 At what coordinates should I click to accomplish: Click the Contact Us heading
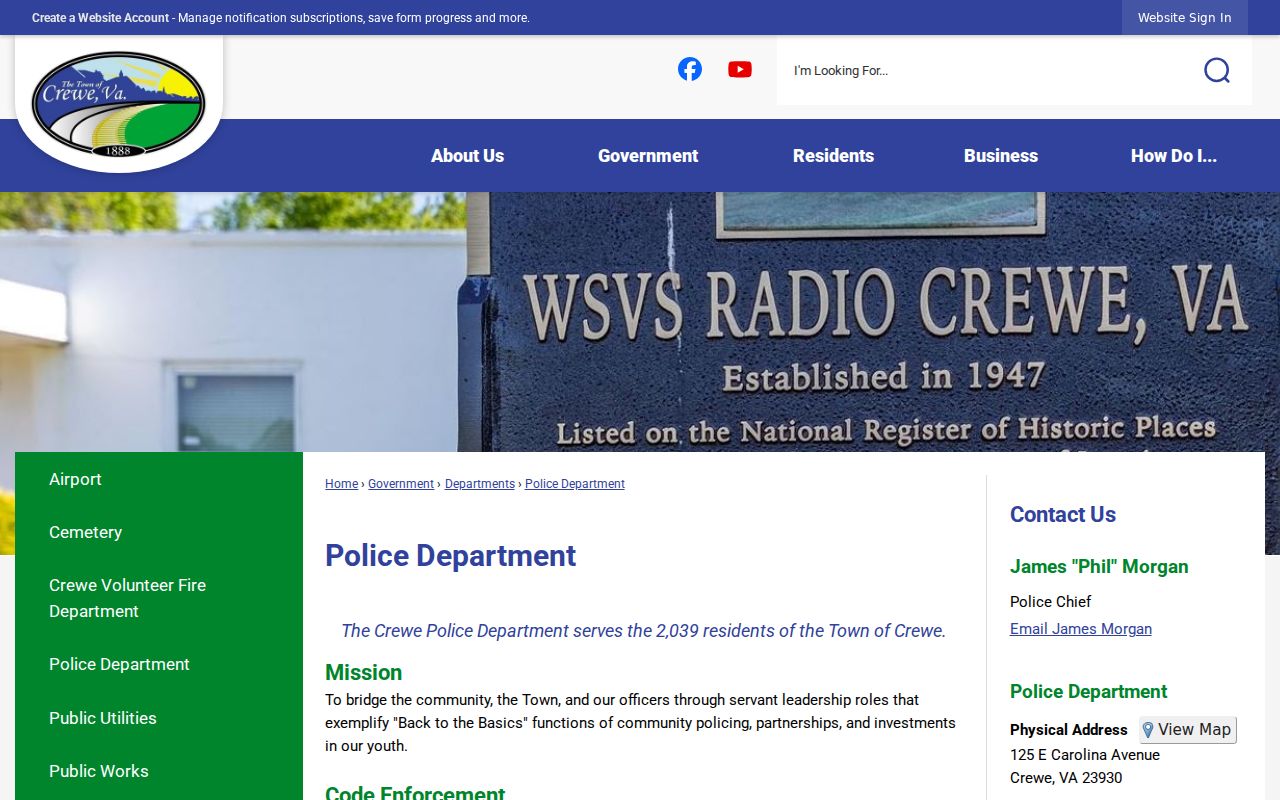click(1063, 515)
